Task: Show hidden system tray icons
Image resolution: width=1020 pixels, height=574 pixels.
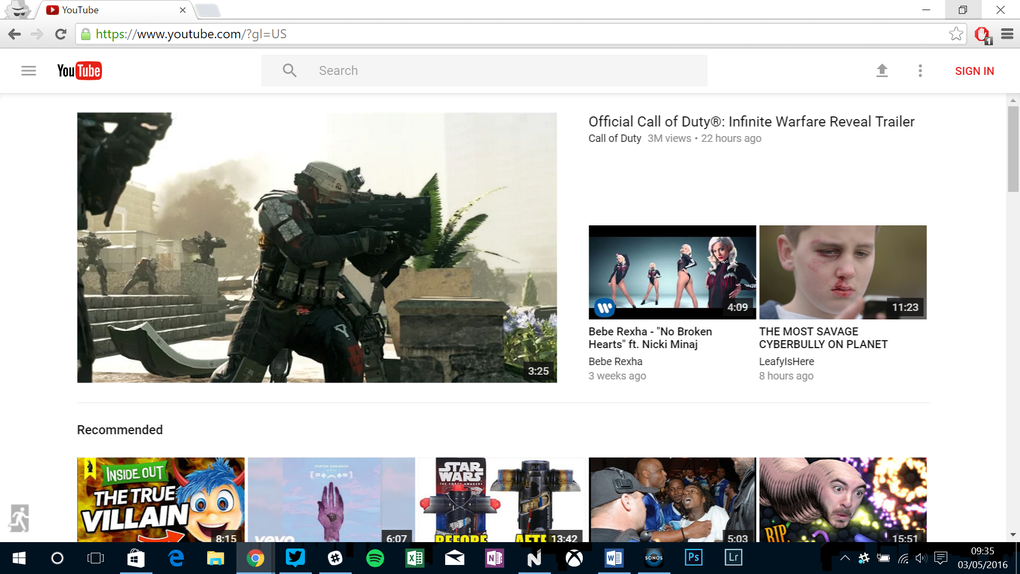Action: point(844,558)
